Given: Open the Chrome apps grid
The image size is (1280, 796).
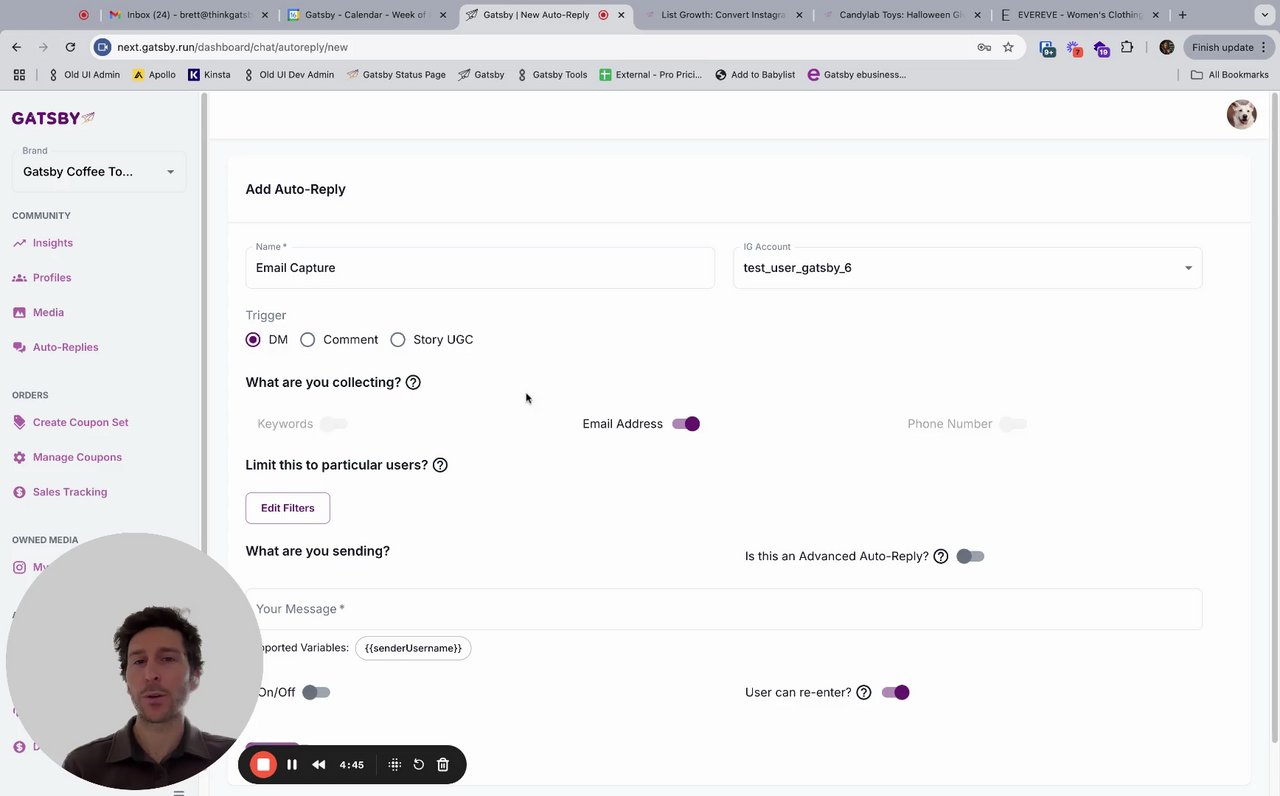Looking at the screenshot, I should point(19,75).
